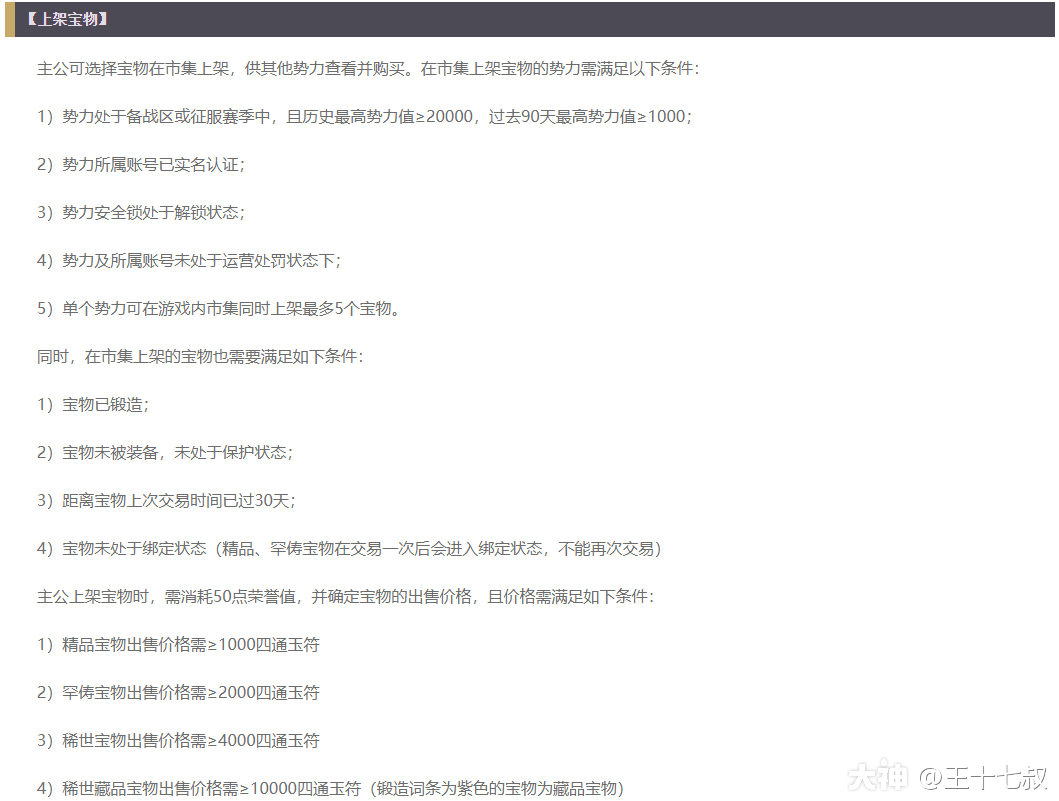Click the 宝物已锻造 condition line
This screenshot has width=1059, height=801.
(x=93, y=405)
